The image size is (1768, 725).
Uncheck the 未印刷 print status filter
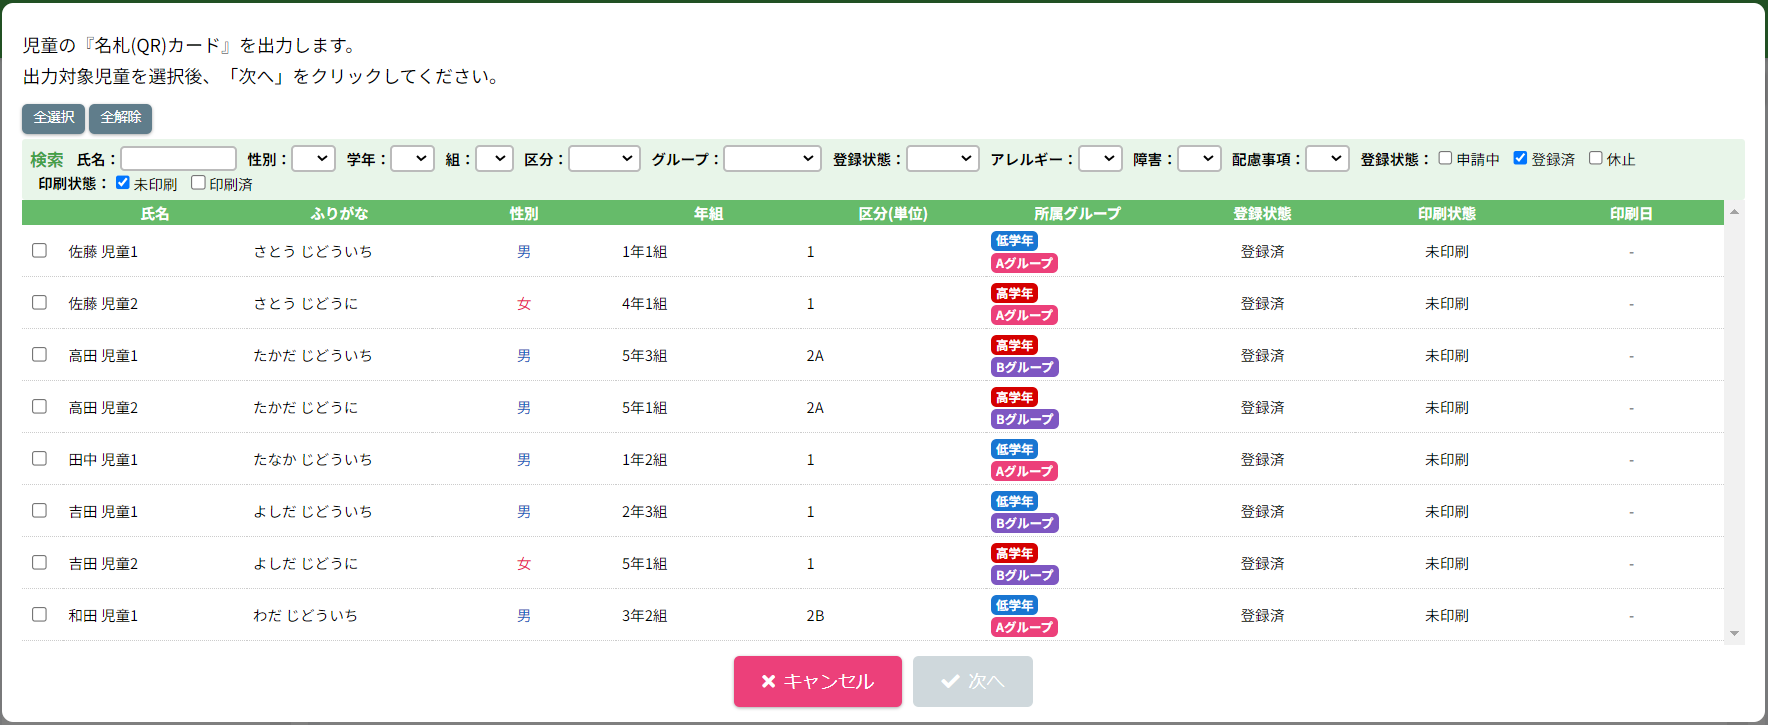(123, 183)
